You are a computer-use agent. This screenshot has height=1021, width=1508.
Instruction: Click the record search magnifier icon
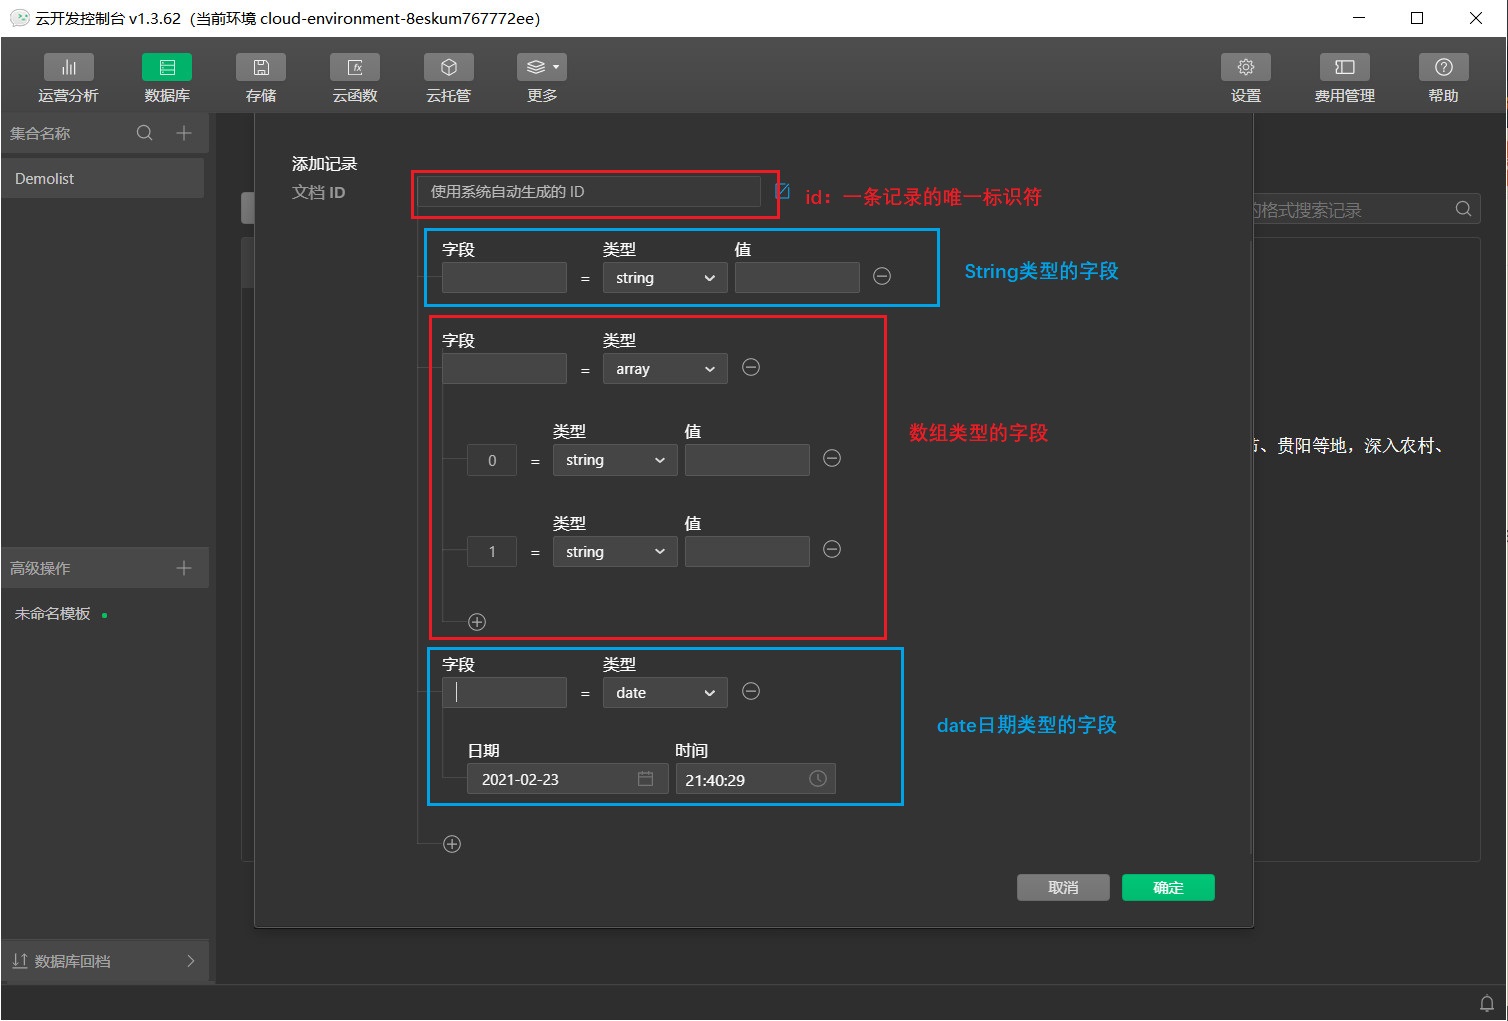pyautogui.click(x=1463, y=209)
